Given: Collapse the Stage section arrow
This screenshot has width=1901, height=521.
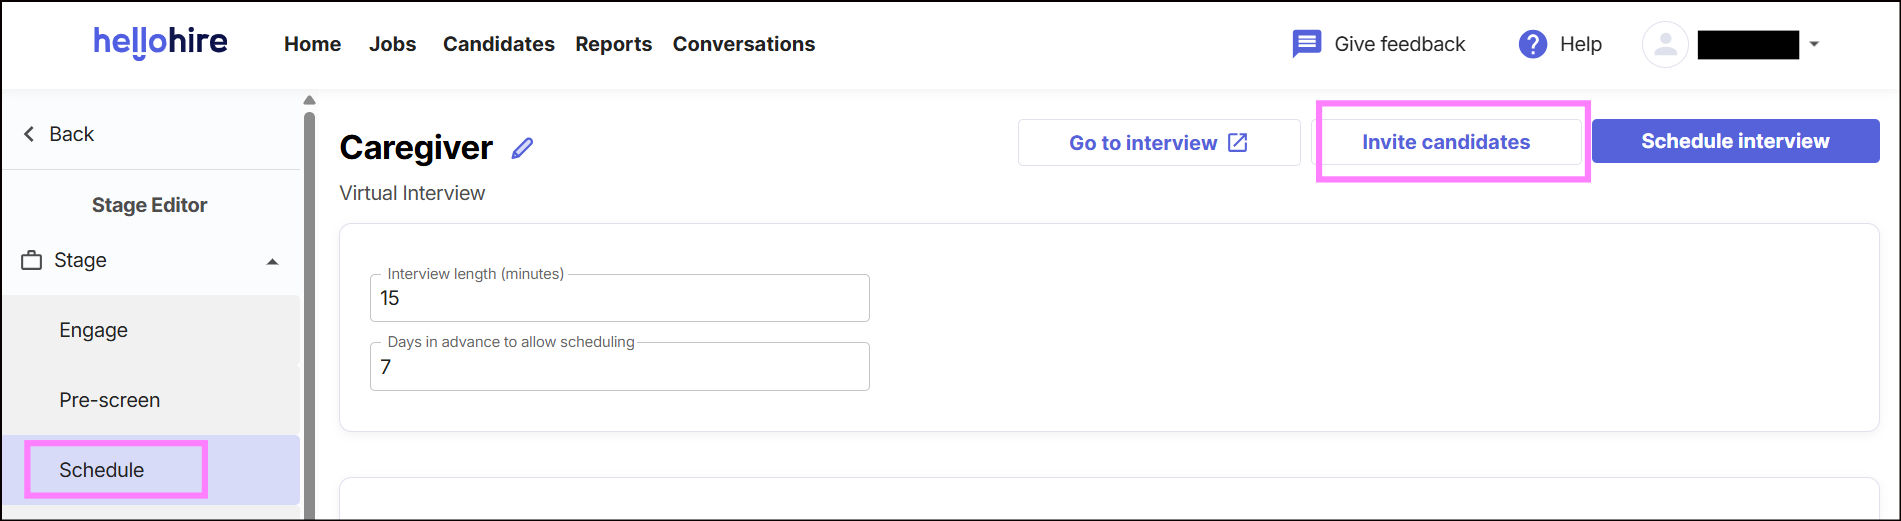Looking at the screenshot, I should 272,261.
